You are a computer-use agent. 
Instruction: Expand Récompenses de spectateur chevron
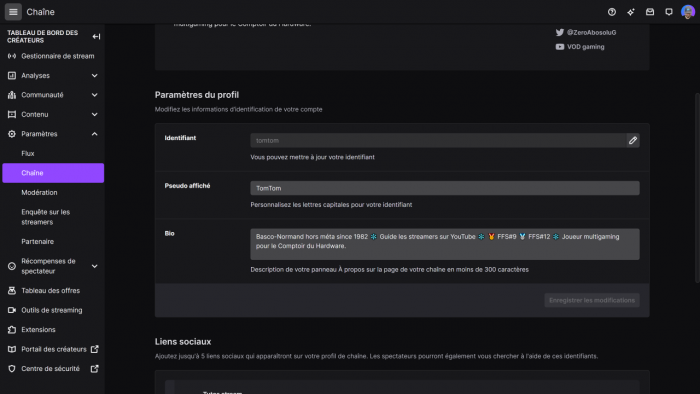click(x=95, y=266)
